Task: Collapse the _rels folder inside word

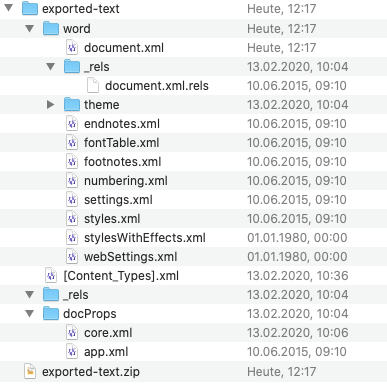Action: pos(51,66)
